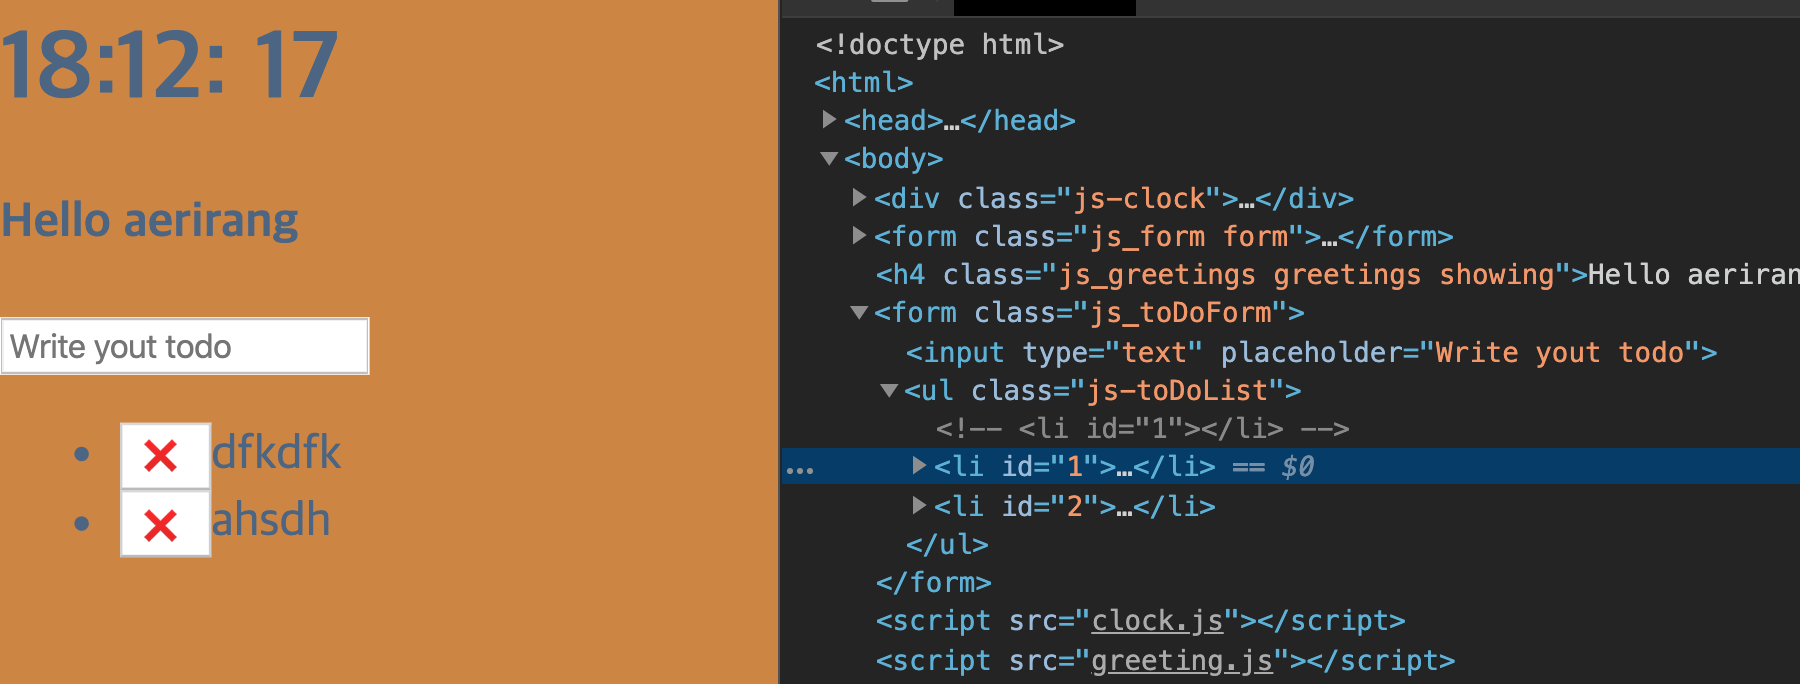This screenshot has width=1800, height=684.
Task: Select the opening html tag line
Action: point(864,82)
